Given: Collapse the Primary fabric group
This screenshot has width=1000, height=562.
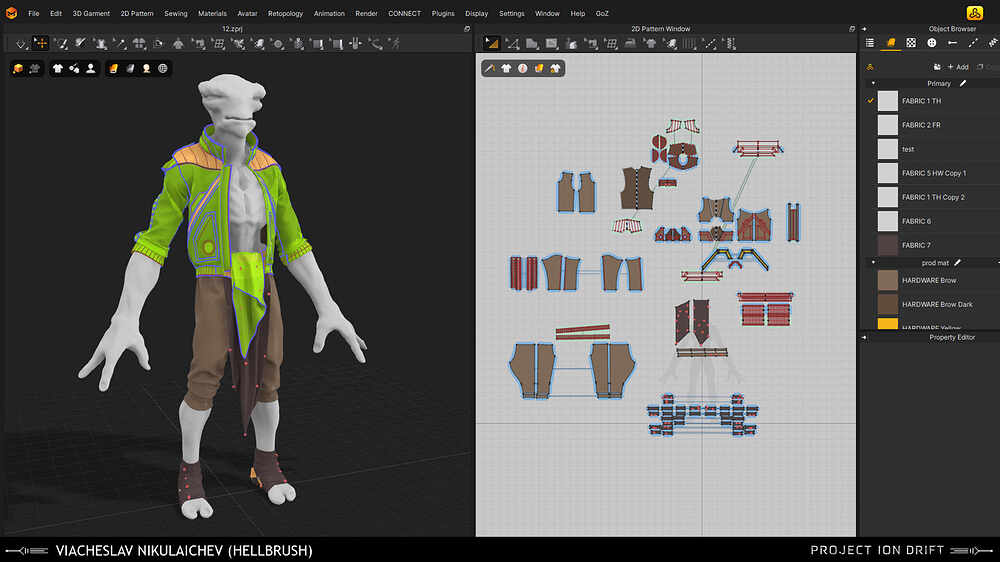Looking at the screenshot, I should [873, 84].
